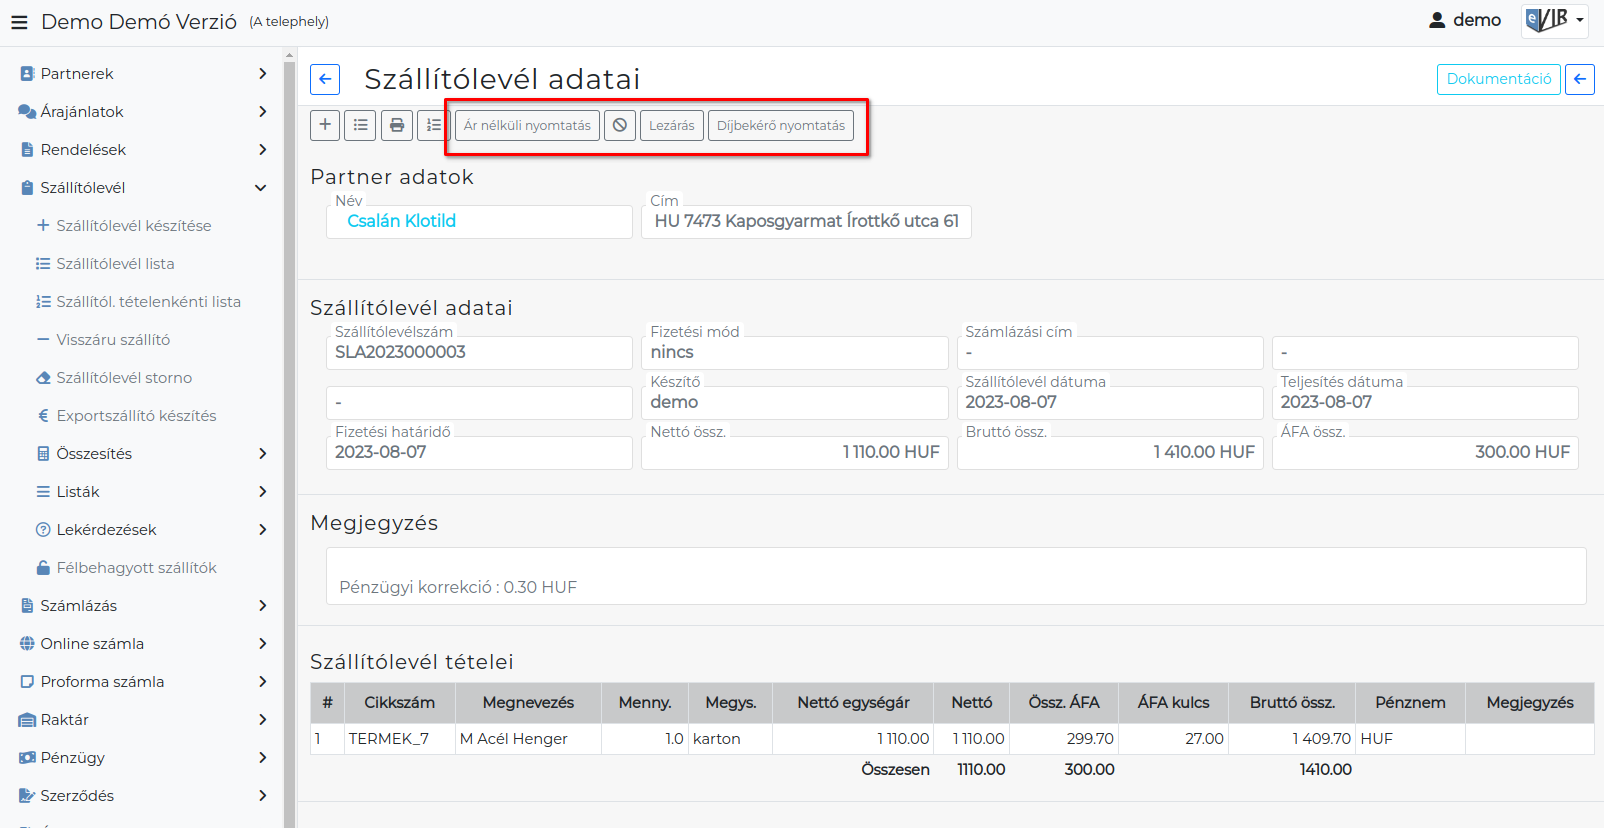Click the printer toolbar icon

click(397, 125)
